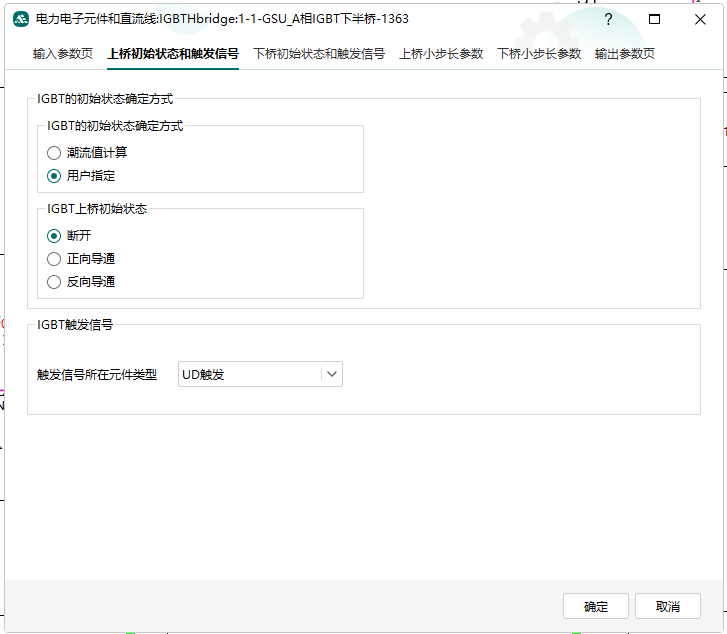Open the 上桥初始状态和触发信号 tab

[x=173, y=54]
